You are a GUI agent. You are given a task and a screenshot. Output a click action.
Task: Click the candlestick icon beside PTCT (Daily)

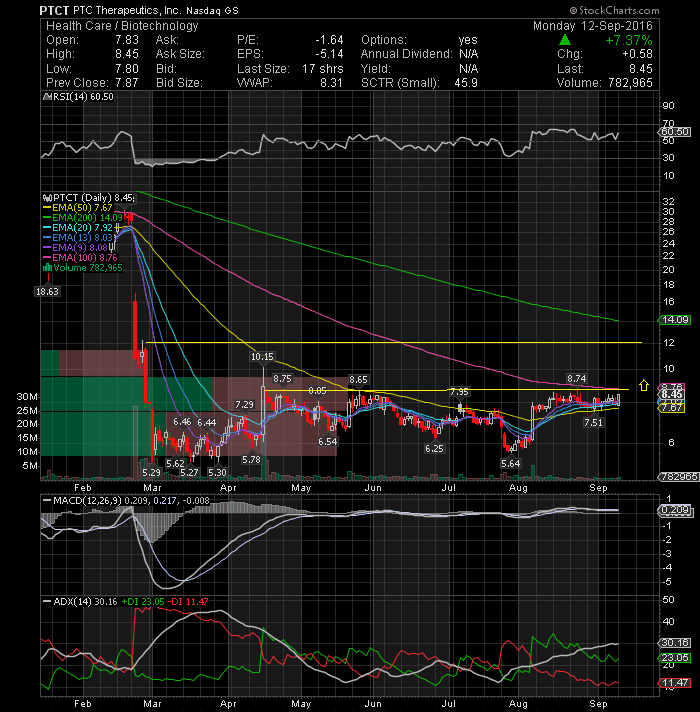coord(47,198)
